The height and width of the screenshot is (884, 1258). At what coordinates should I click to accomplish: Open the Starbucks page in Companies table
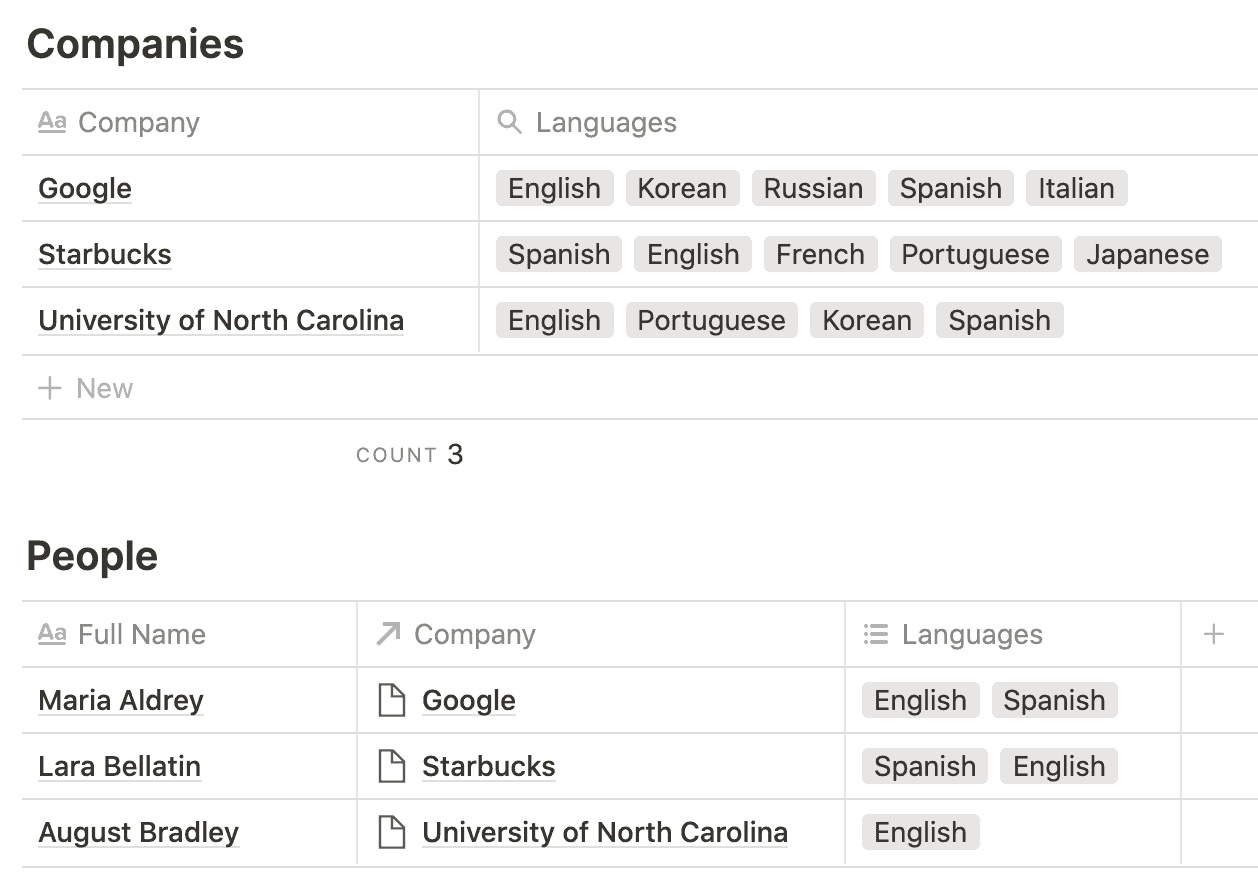pos(105,254)
